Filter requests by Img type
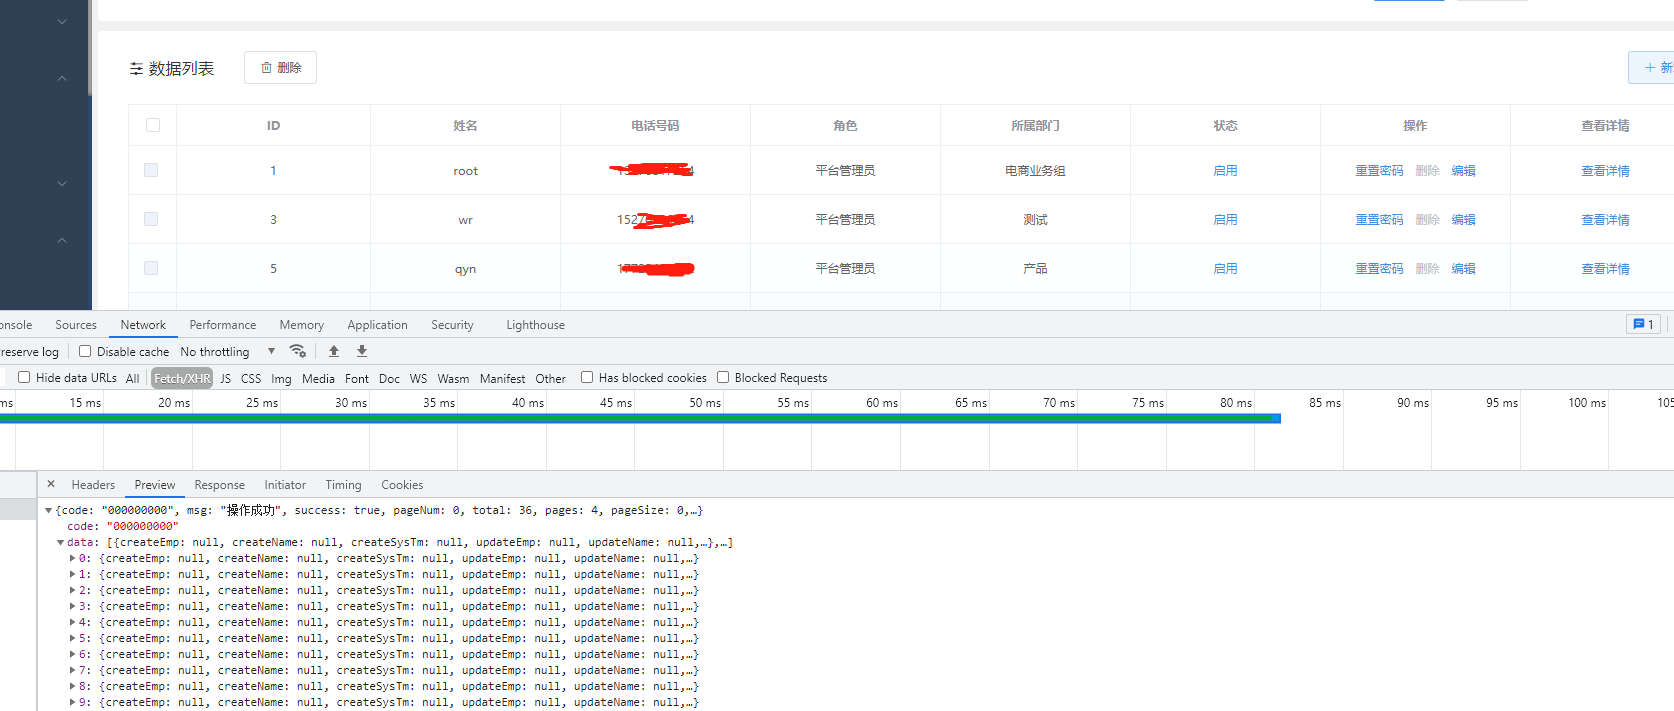The height and width of the screenshot is (711, 1674). pos(281,378)
